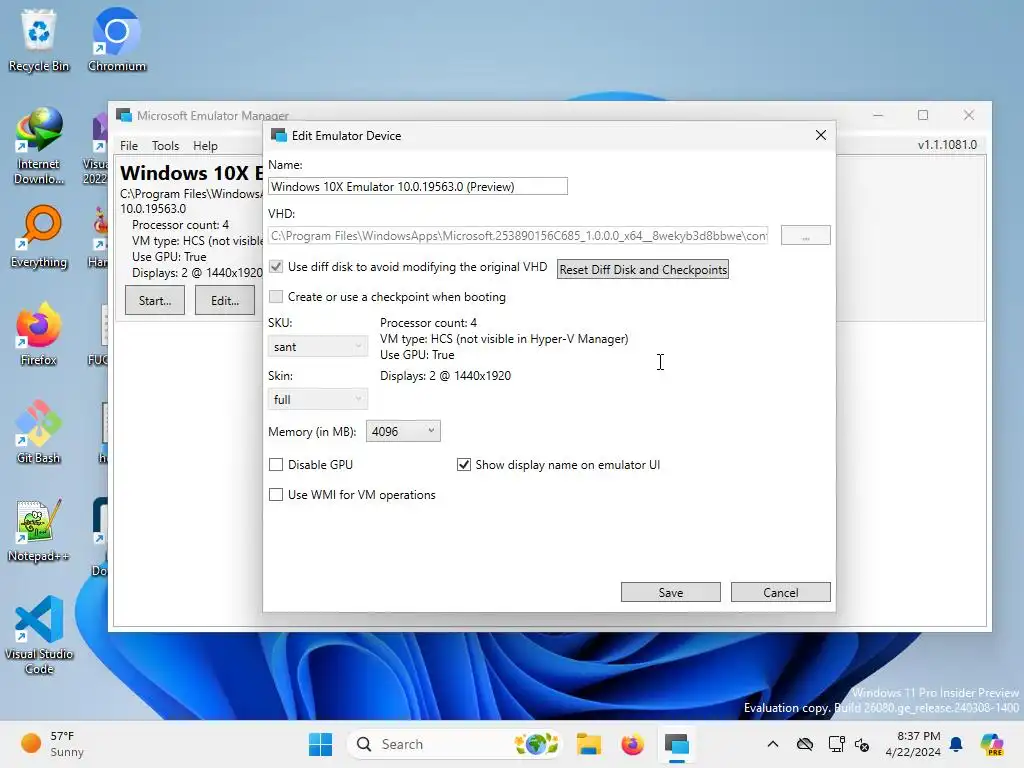This screenshot has width=1024, height=768.
Task: Click version label v1.1.1081.0
Action: coord(947,144)
